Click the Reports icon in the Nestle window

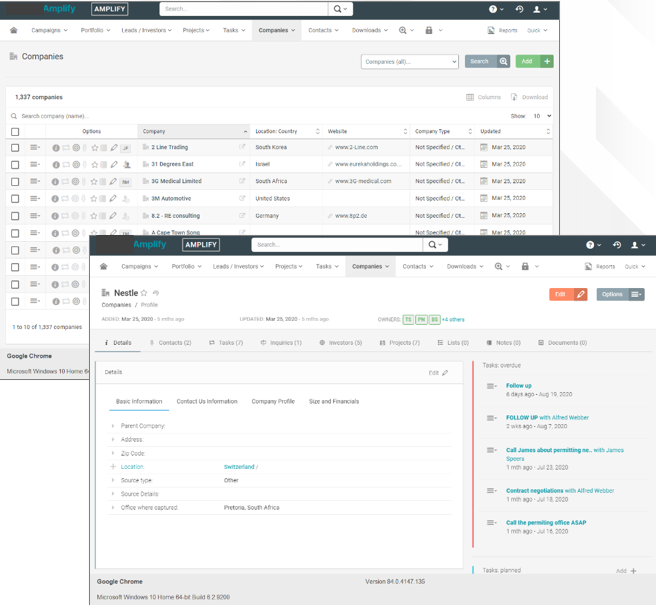click(588, 267)
